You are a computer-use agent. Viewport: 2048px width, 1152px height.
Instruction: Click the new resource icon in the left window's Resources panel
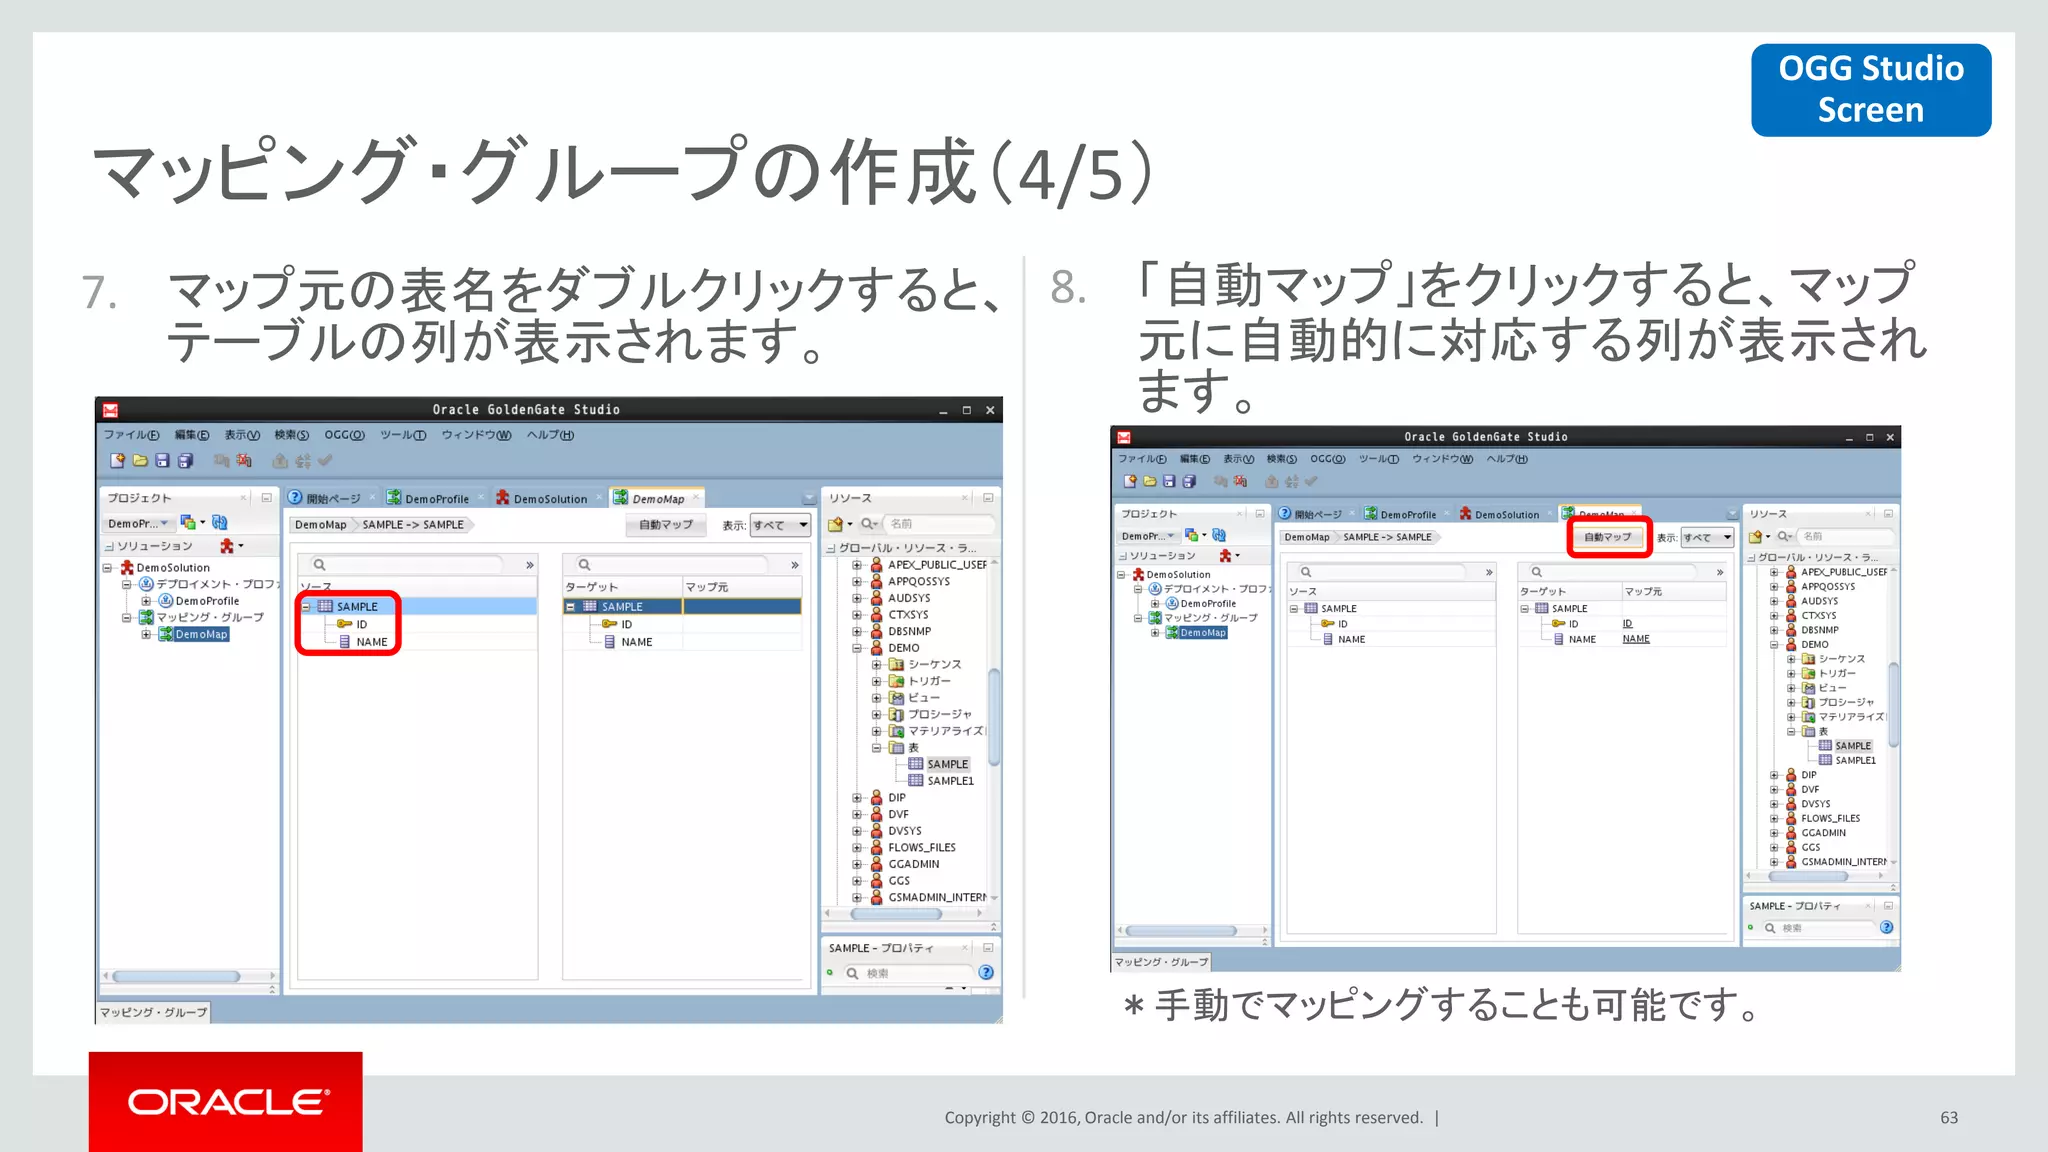coord(835,524)
